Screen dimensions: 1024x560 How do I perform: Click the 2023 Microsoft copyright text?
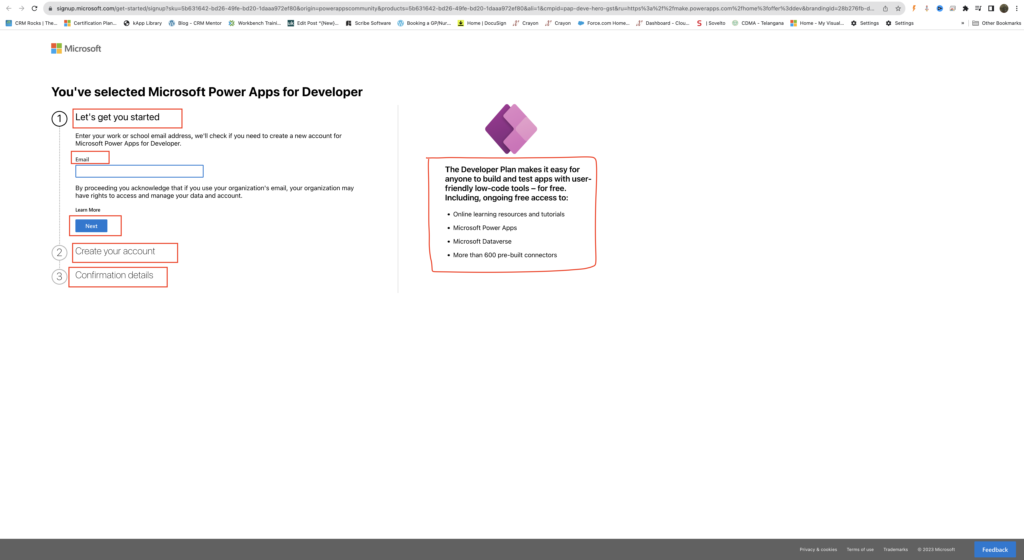[936, 550]
